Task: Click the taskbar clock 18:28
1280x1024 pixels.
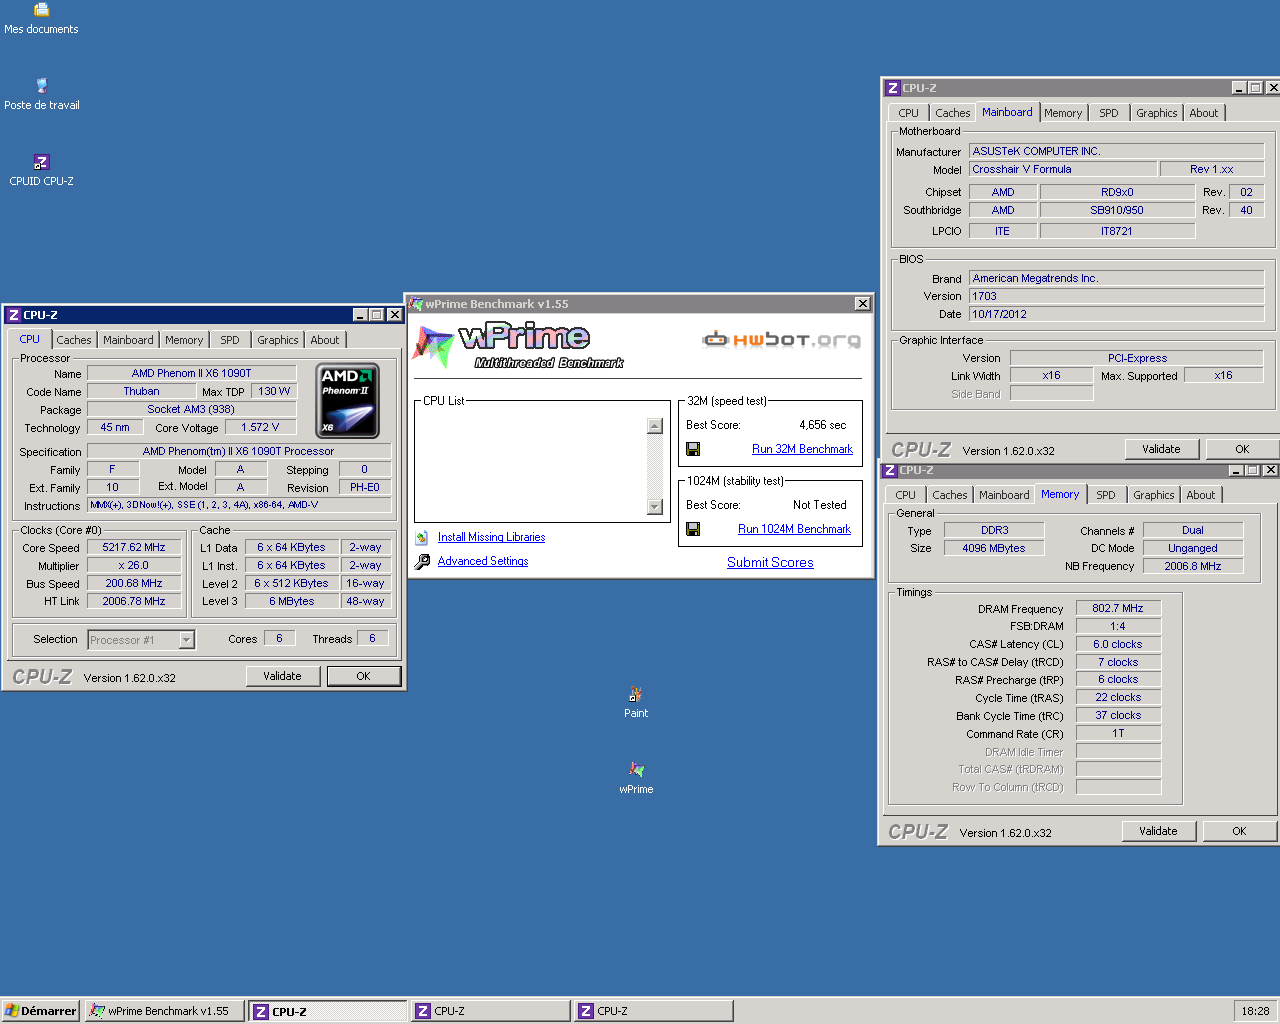Action: click(x=1255, y=1011)
